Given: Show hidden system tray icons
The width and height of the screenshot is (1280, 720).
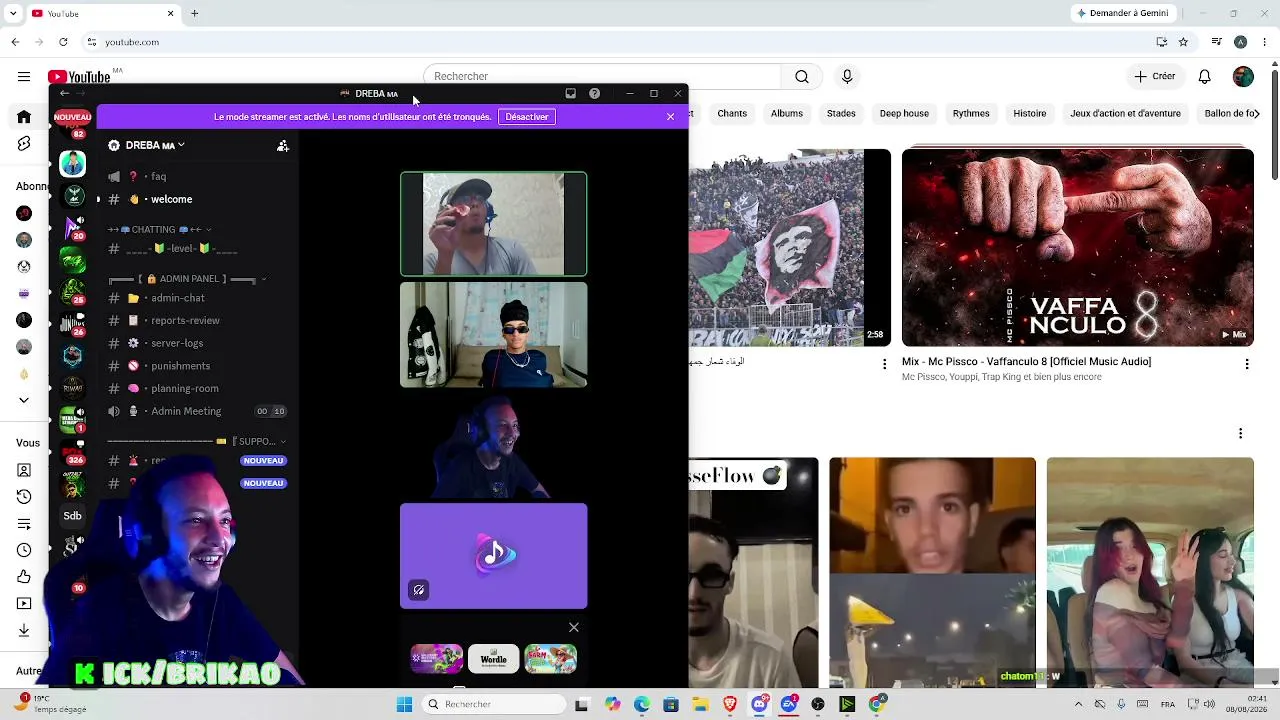Looking at the screenshot, I should pos(1078,705).
